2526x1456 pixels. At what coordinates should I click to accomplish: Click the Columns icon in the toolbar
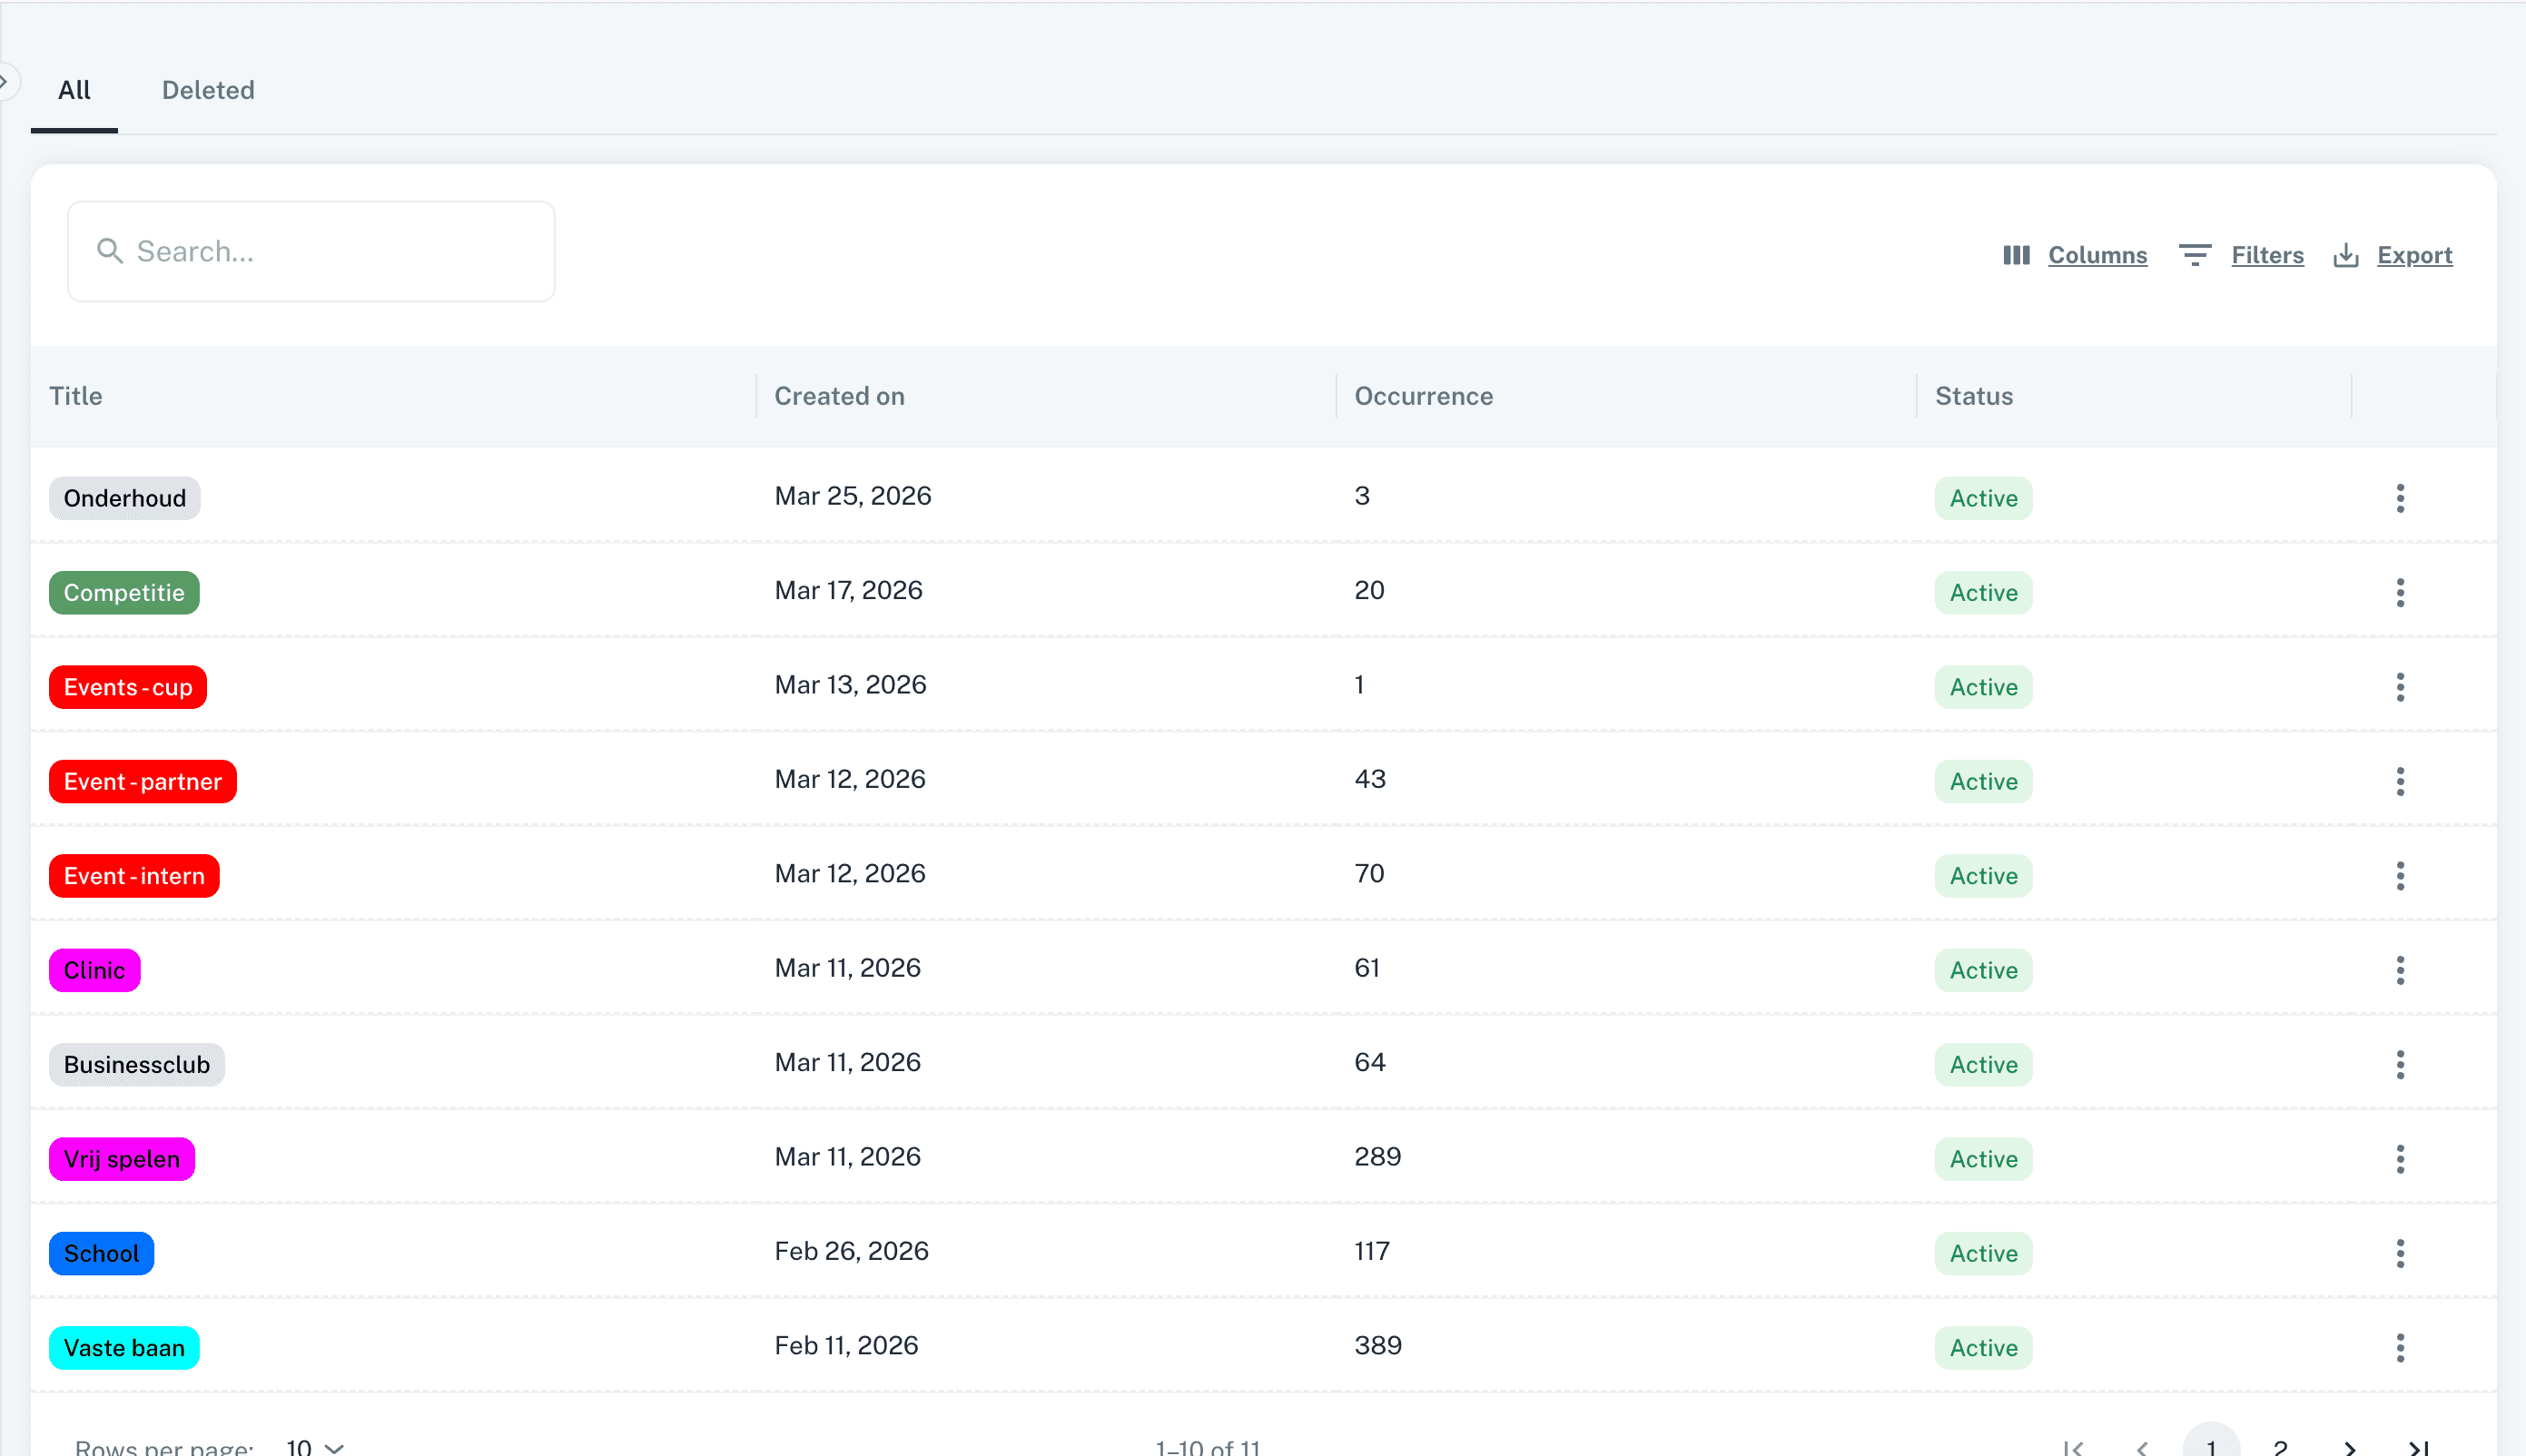coord(2016,255)
